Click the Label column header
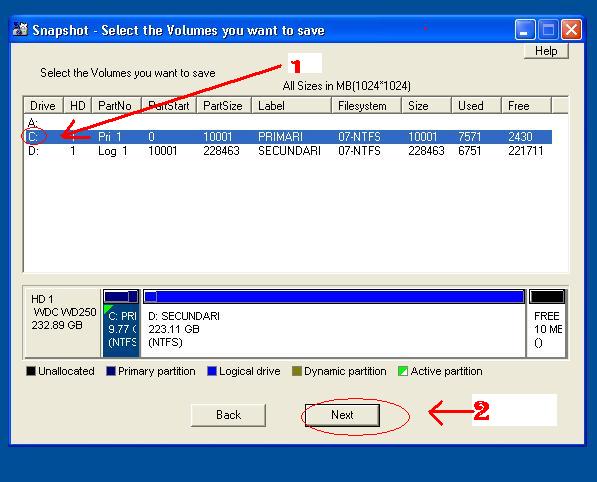The width and height of the screenshot is (597, 482). coord(291,105)
